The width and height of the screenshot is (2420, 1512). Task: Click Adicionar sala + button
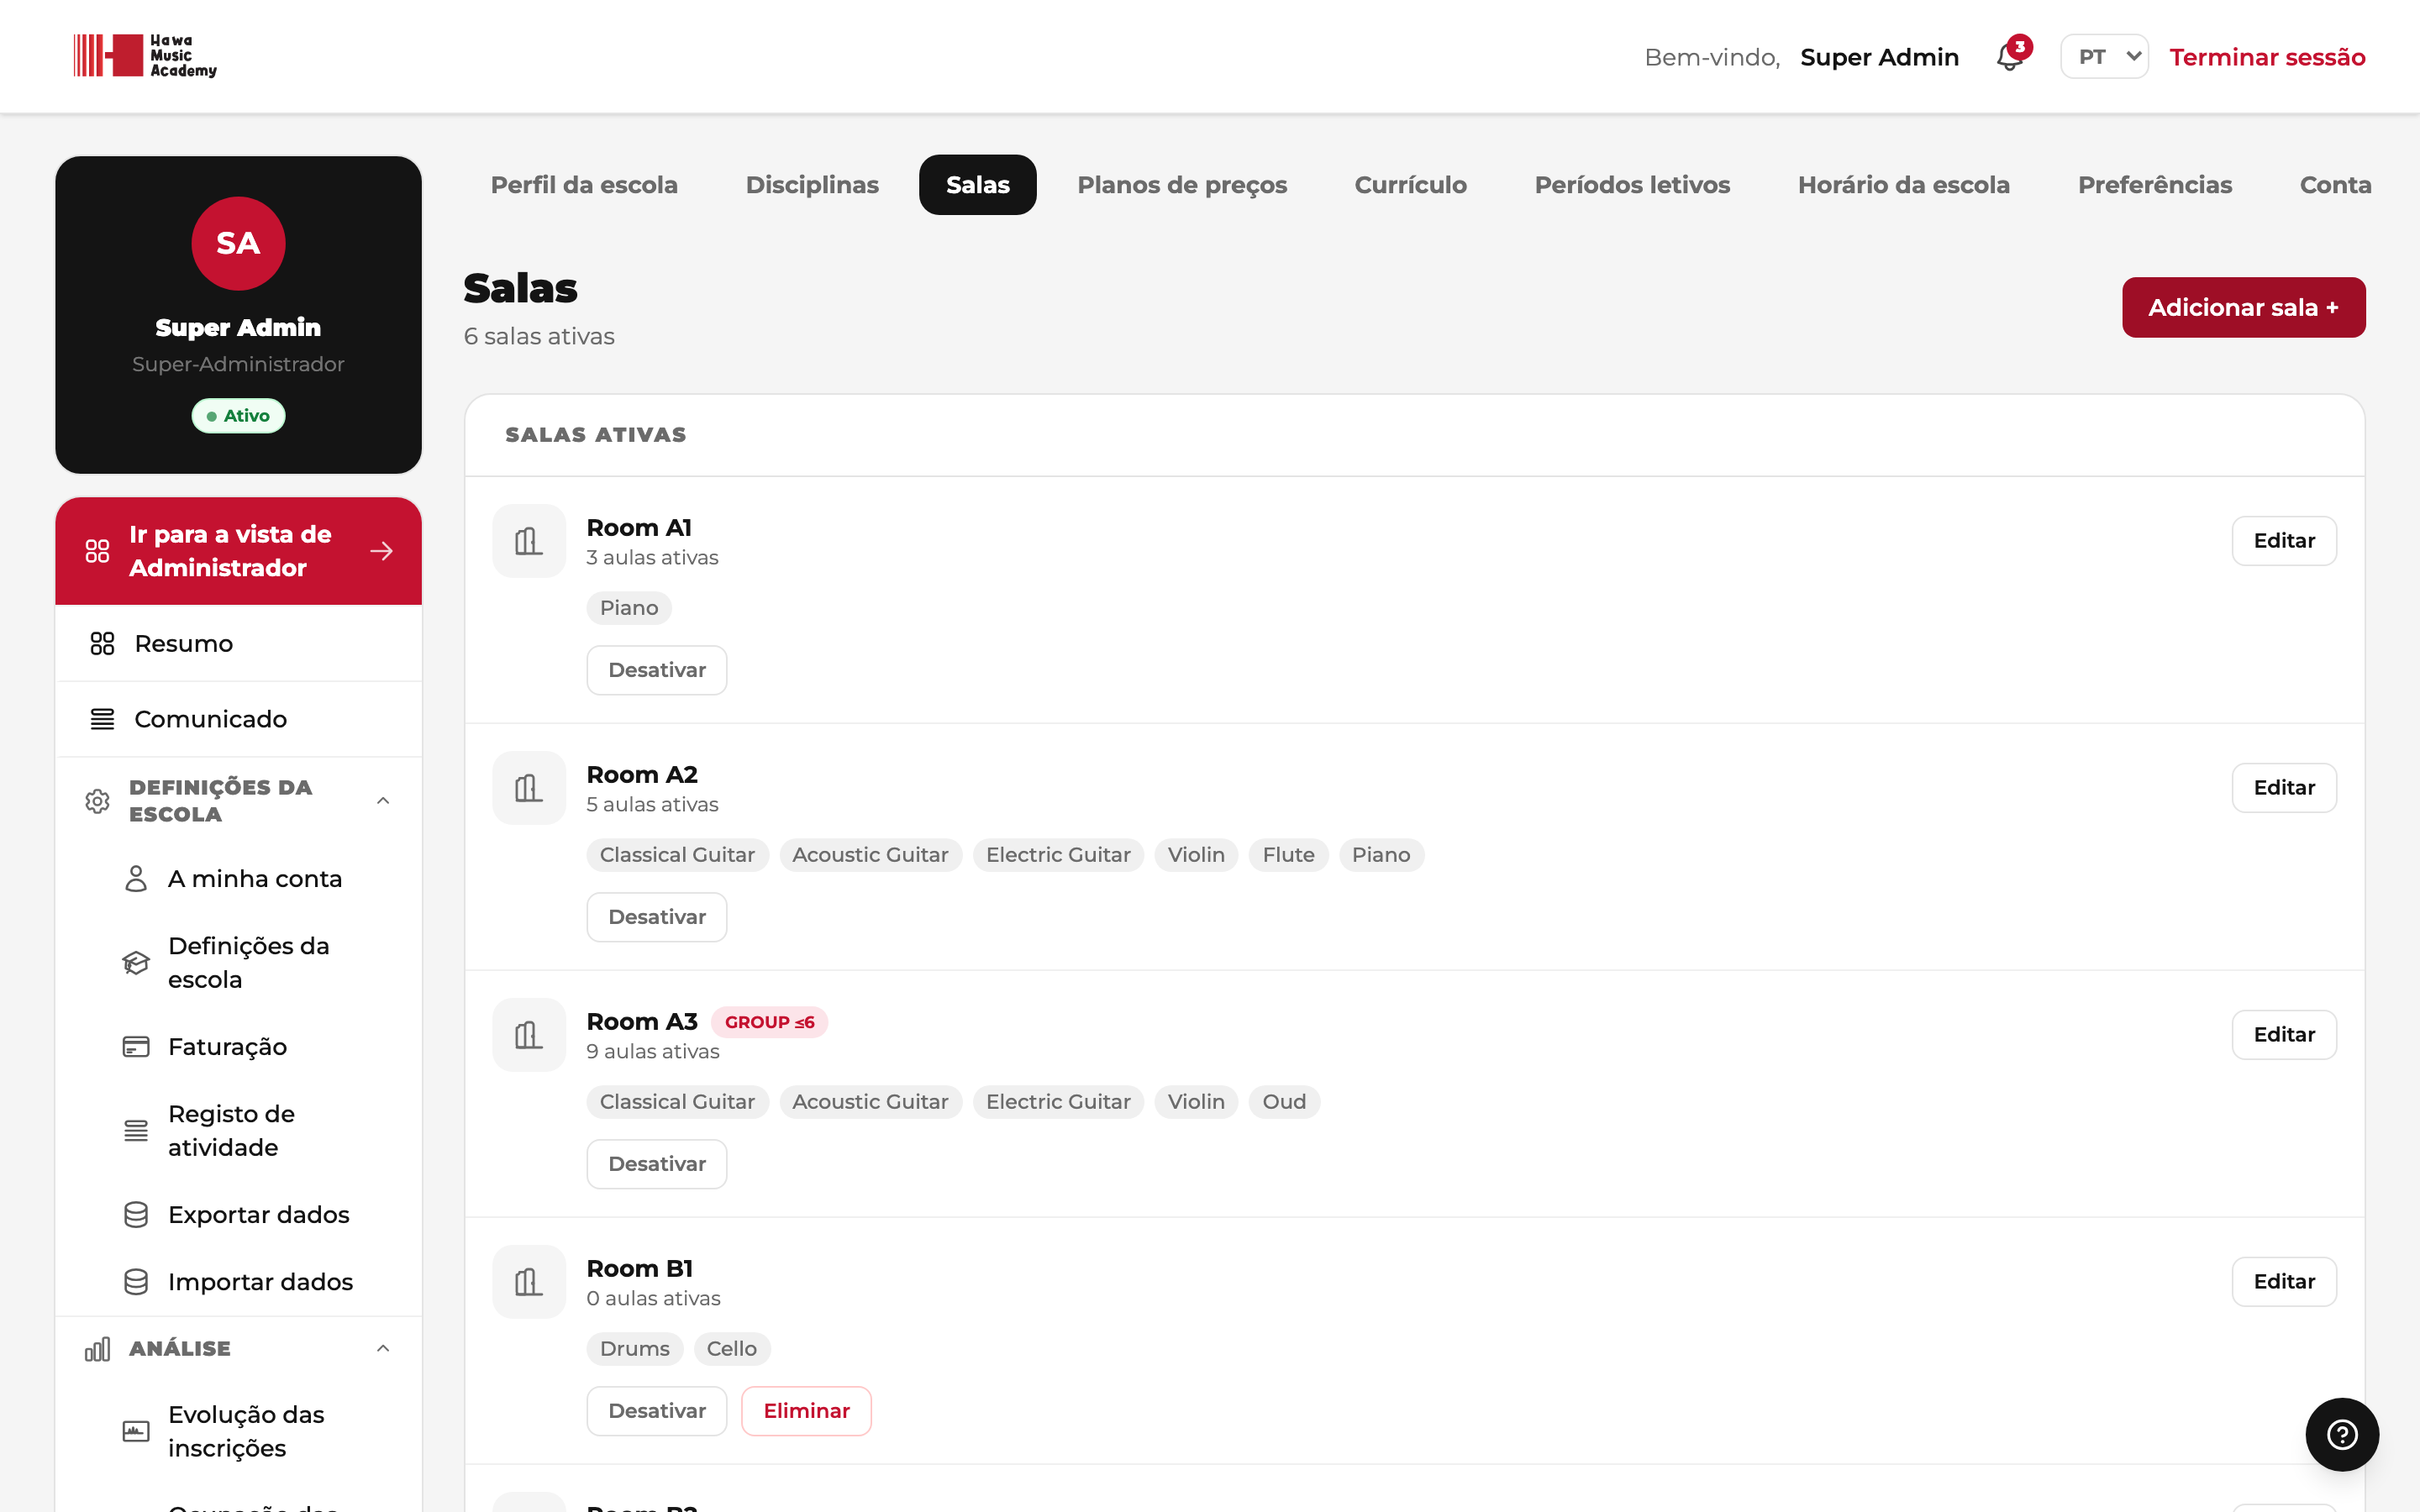pyautogui.click(x=2243, y=307)
